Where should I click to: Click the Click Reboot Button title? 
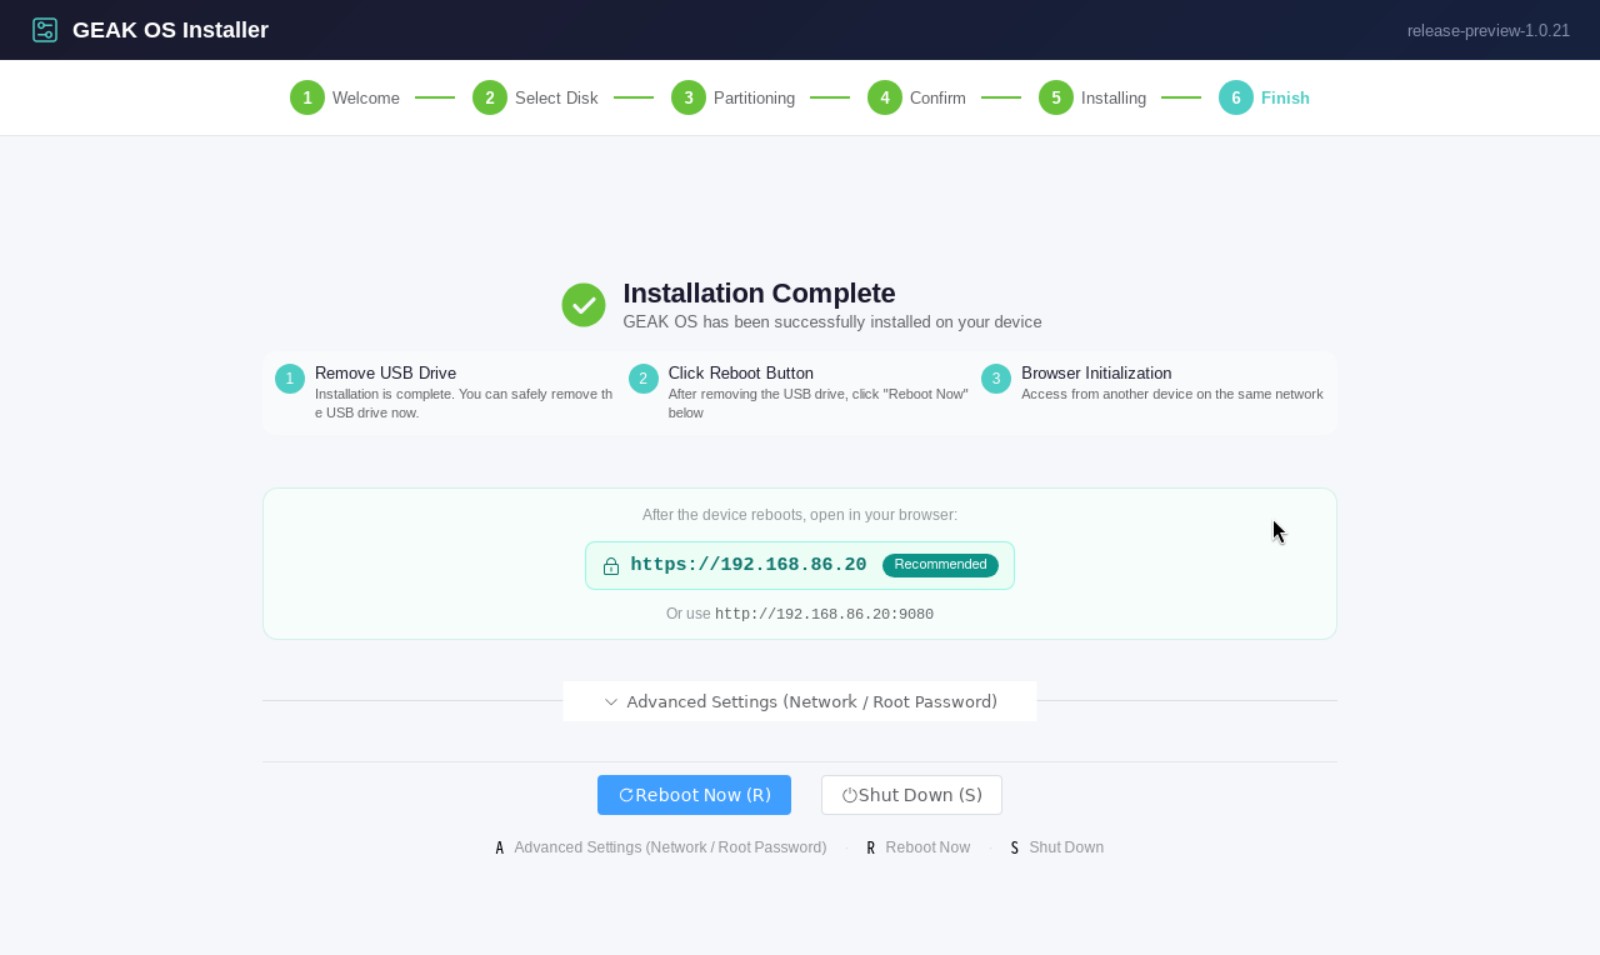point(741,373)
